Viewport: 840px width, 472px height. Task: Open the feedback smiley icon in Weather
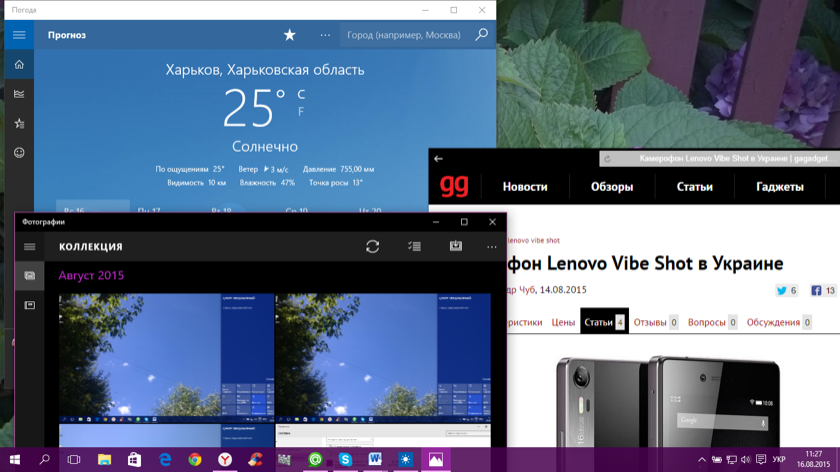[x=19, y=153]
